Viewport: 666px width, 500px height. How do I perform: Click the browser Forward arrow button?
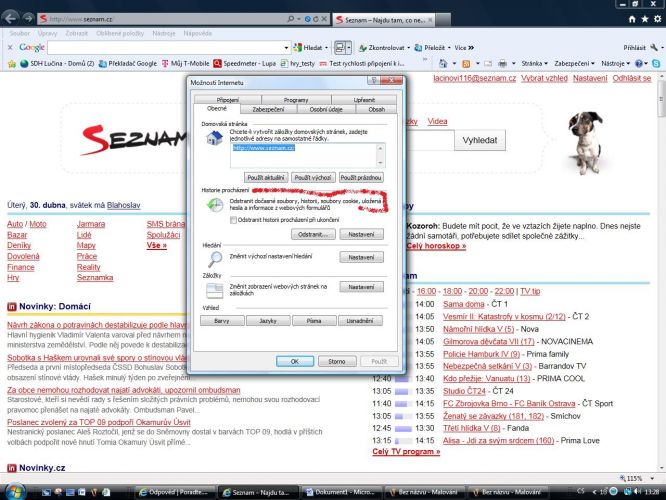click(28, 18)
